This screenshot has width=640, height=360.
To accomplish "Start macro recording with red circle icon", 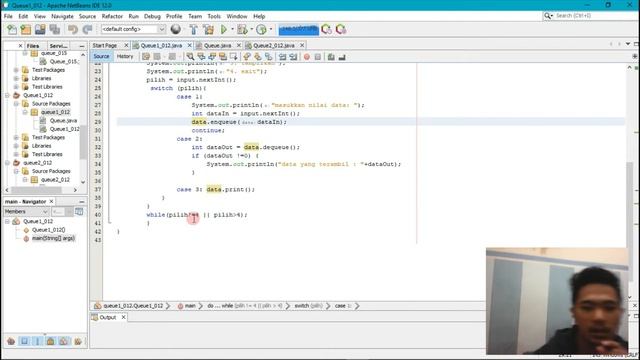I will coord(307,57).
